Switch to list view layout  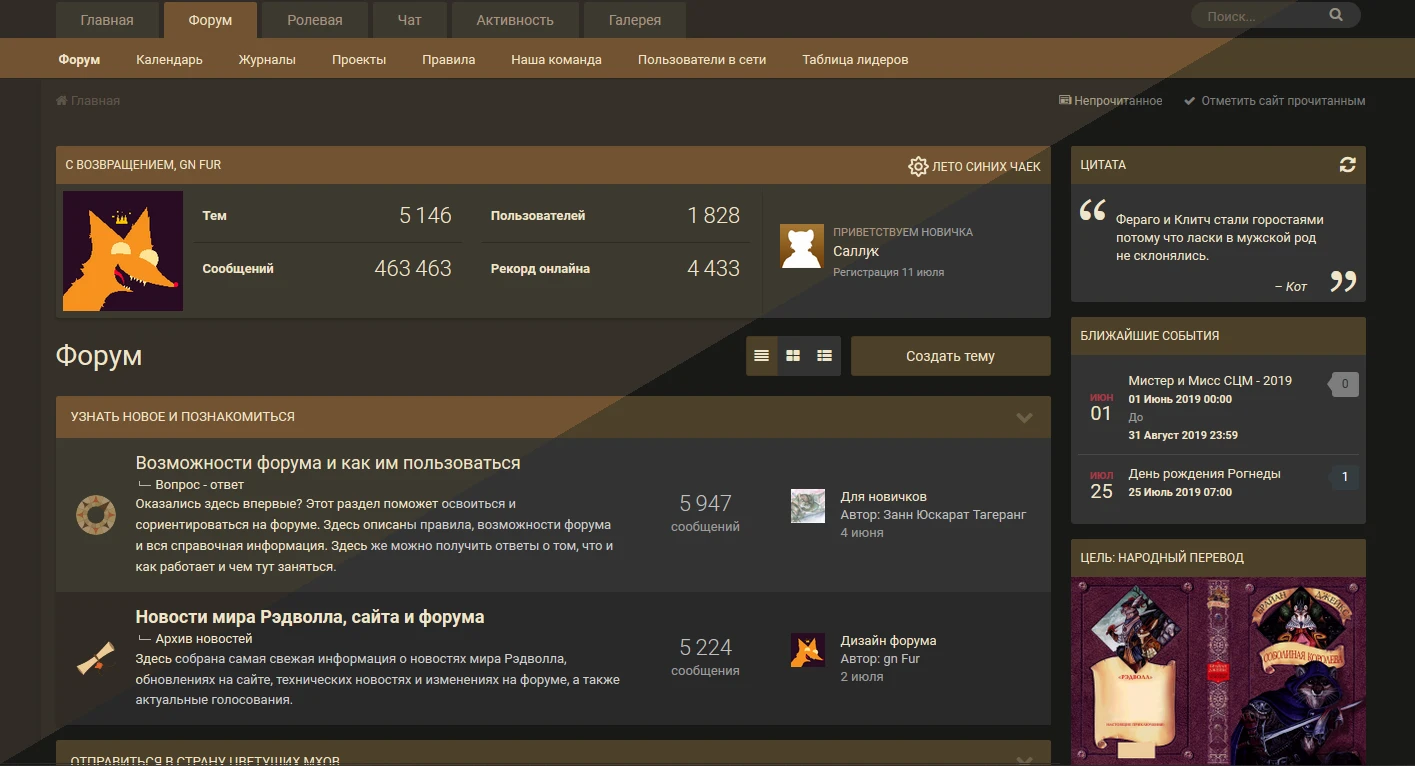pyautogui.click(x=762, y=356)
